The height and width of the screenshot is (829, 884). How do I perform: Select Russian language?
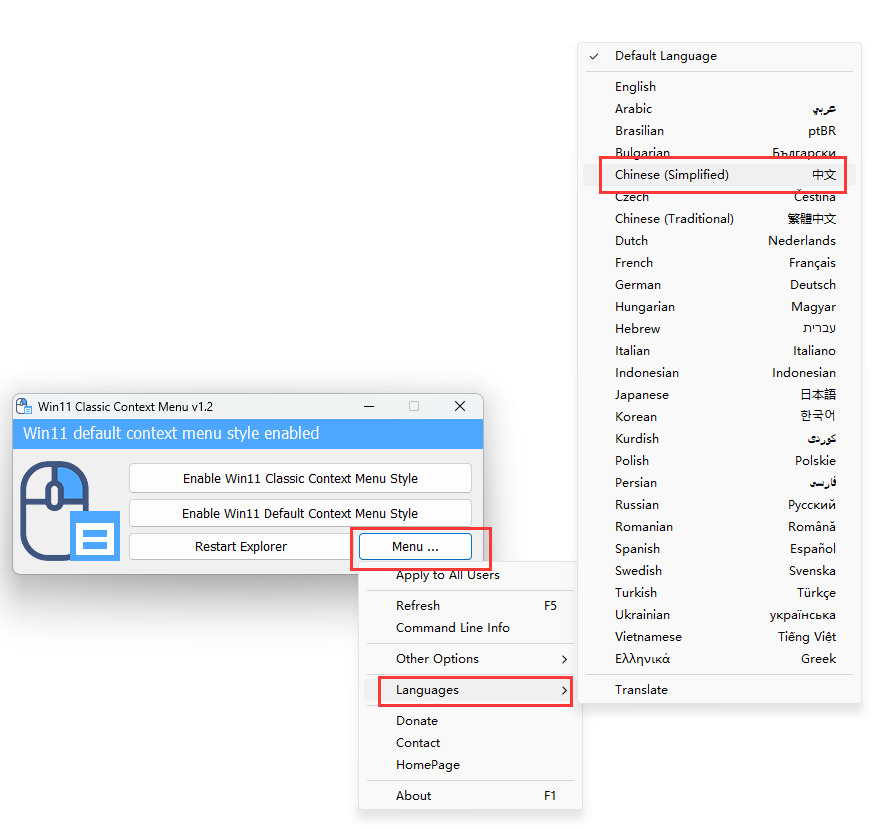click(x=719, y=505)
